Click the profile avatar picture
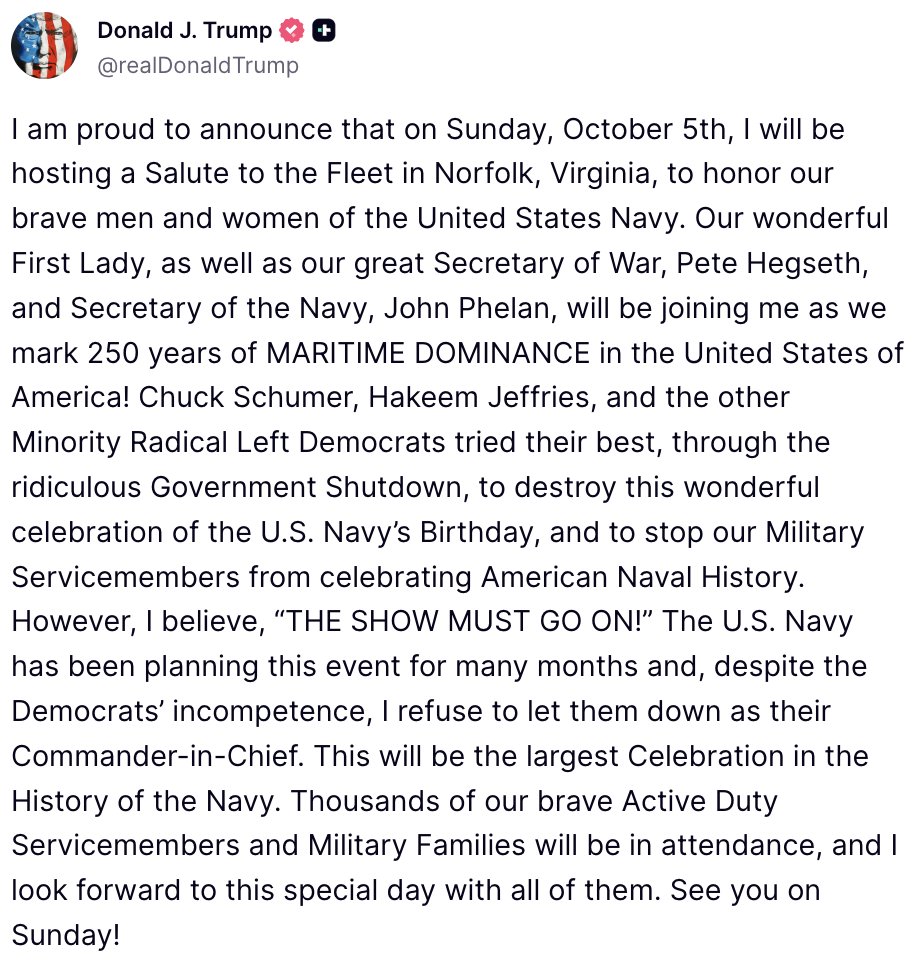This screenshot has width=924, height=976. 45,46
